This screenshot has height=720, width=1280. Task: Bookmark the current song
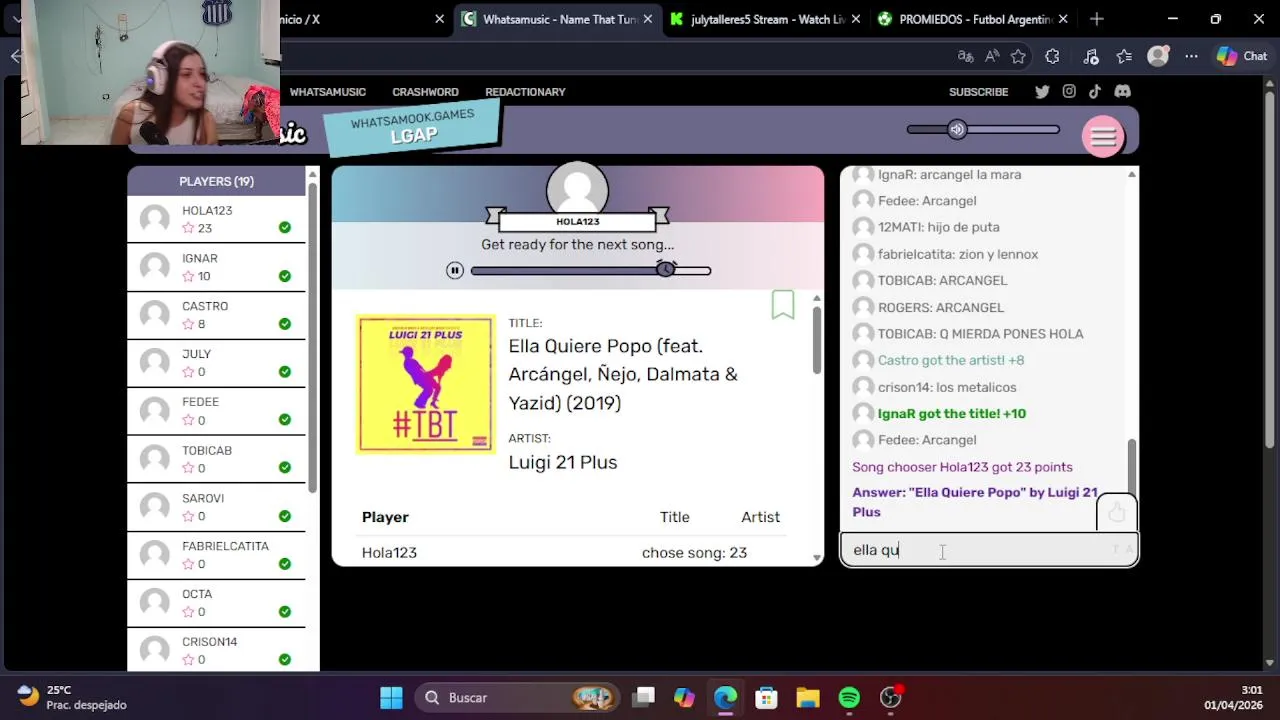tap(783, 305)
